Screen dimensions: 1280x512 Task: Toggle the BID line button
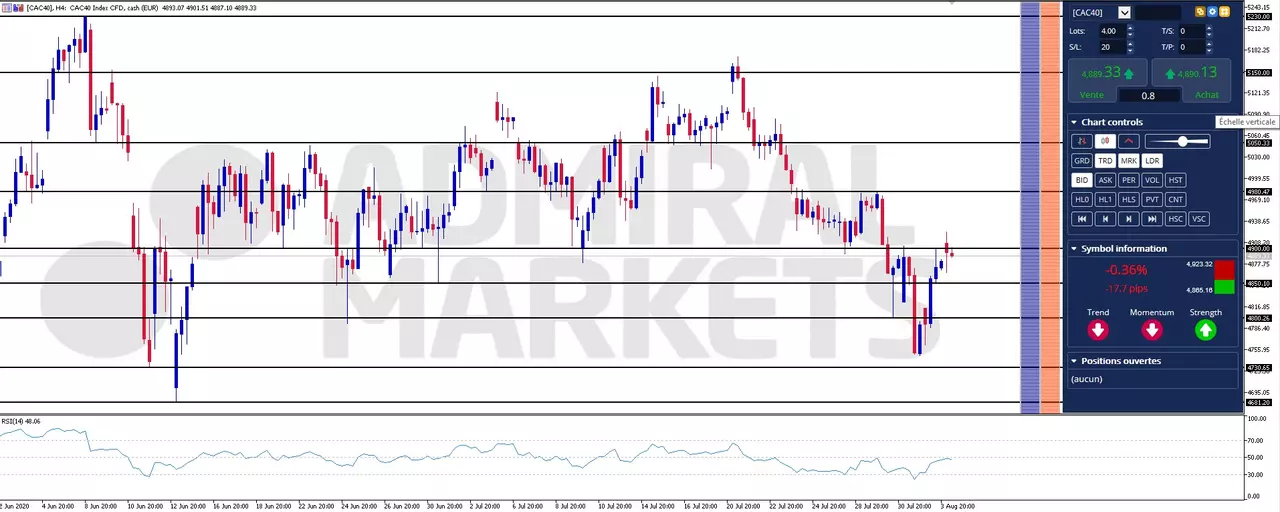click(x=1081, y=180)
